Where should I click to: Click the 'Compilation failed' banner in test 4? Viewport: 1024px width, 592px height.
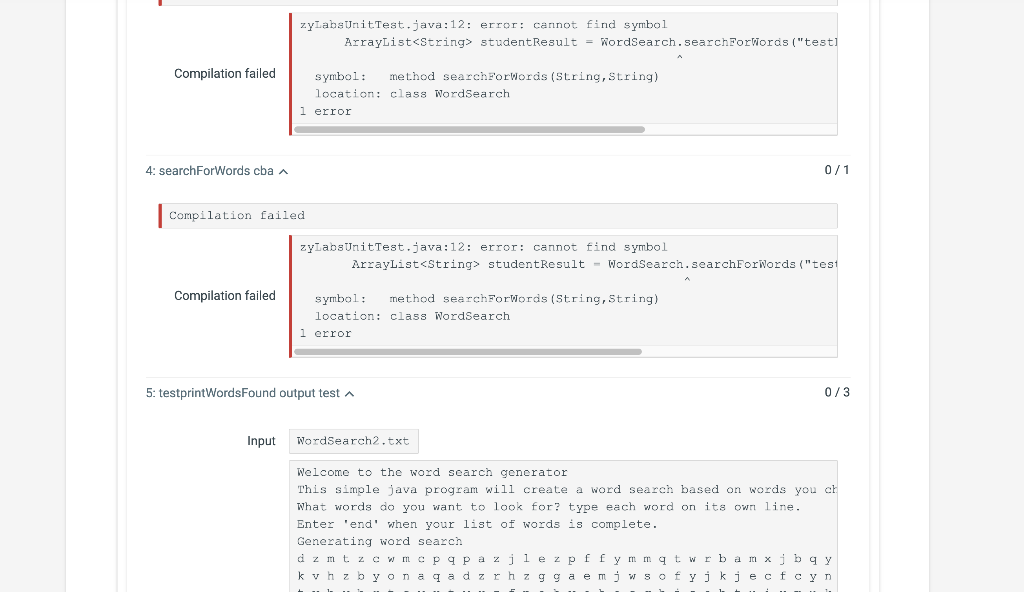pyautogui.click(x=498, y=216)
